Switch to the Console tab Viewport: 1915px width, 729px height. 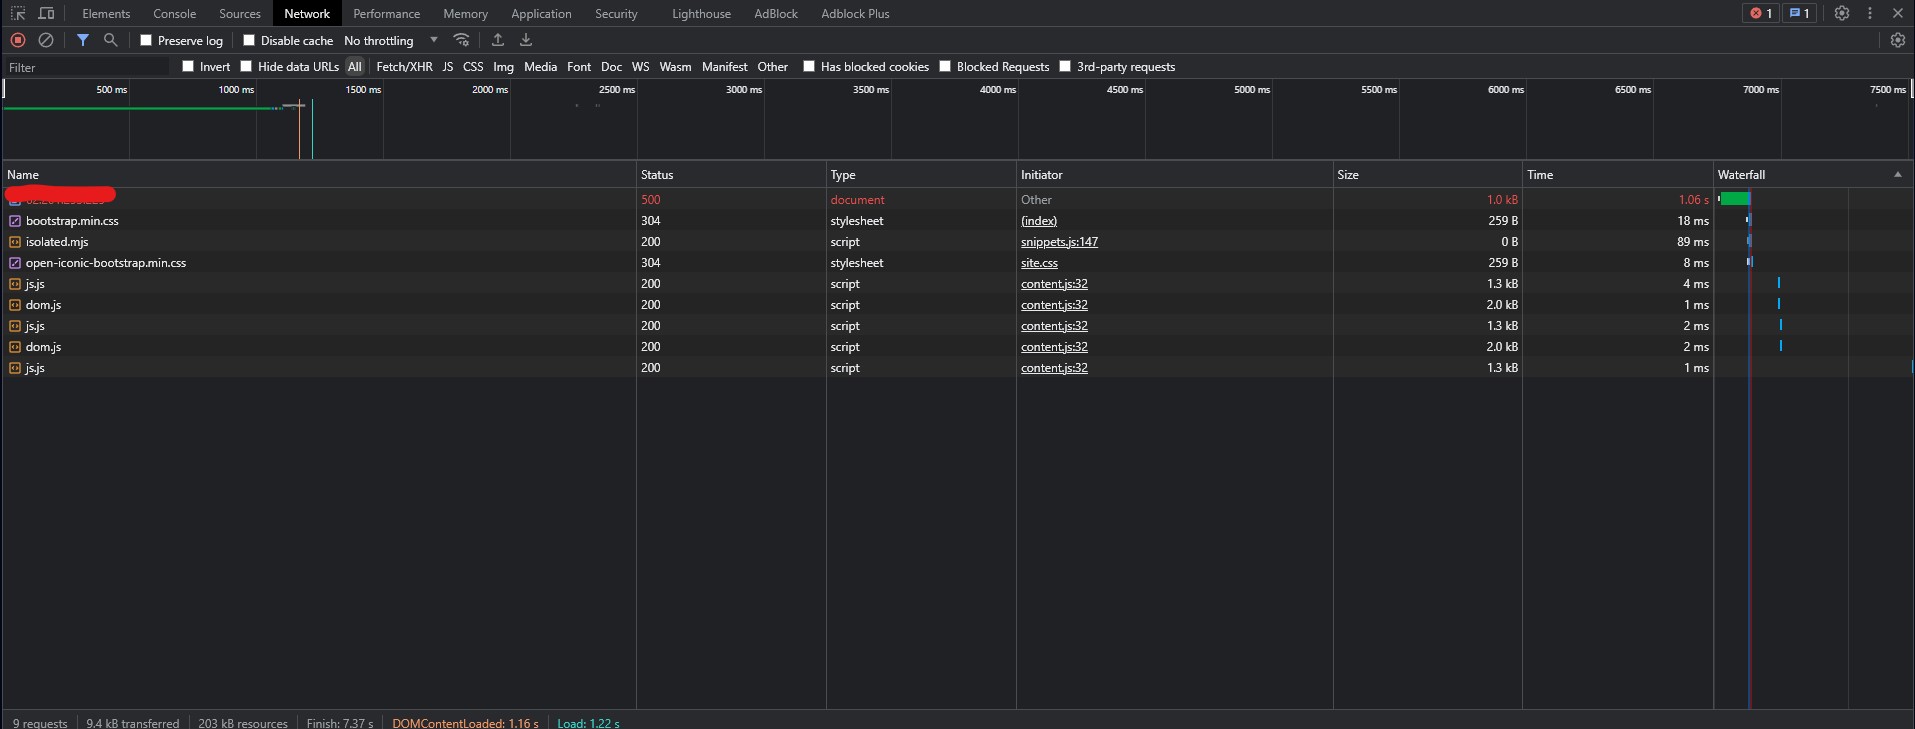tap(174, 14)
